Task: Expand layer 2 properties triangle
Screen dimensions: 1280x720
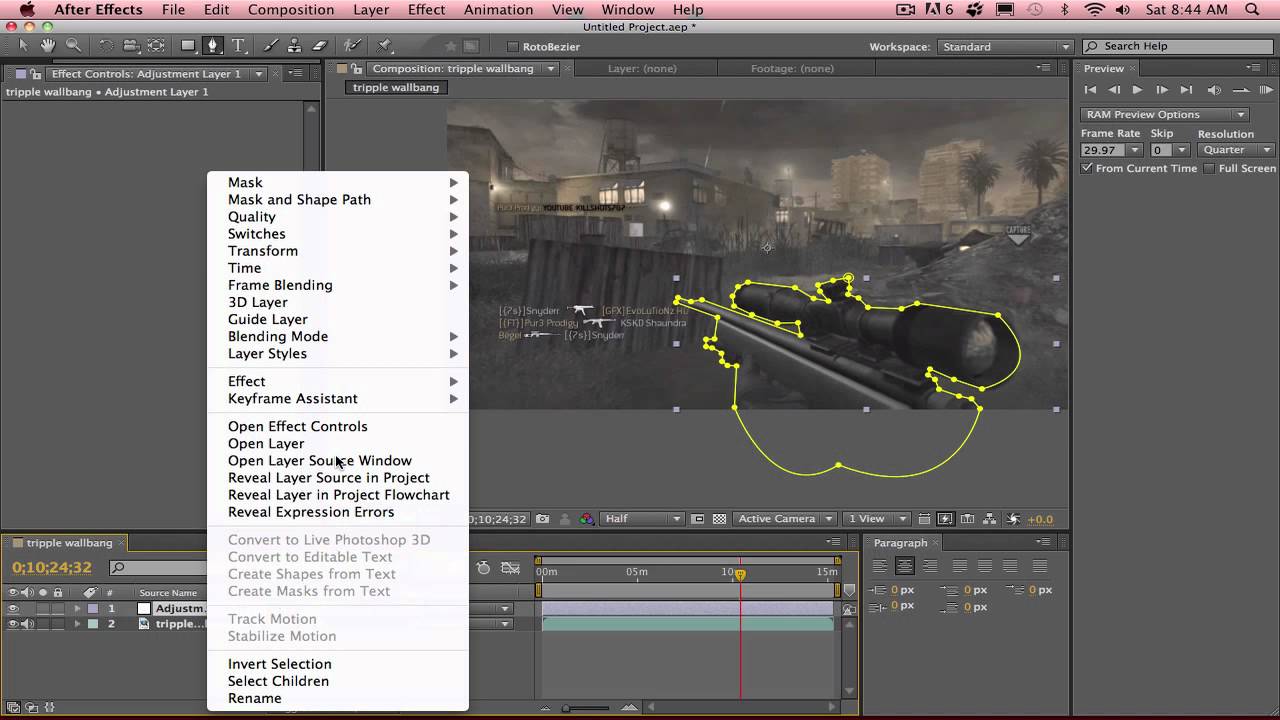Action: click(x=78, y=624)
